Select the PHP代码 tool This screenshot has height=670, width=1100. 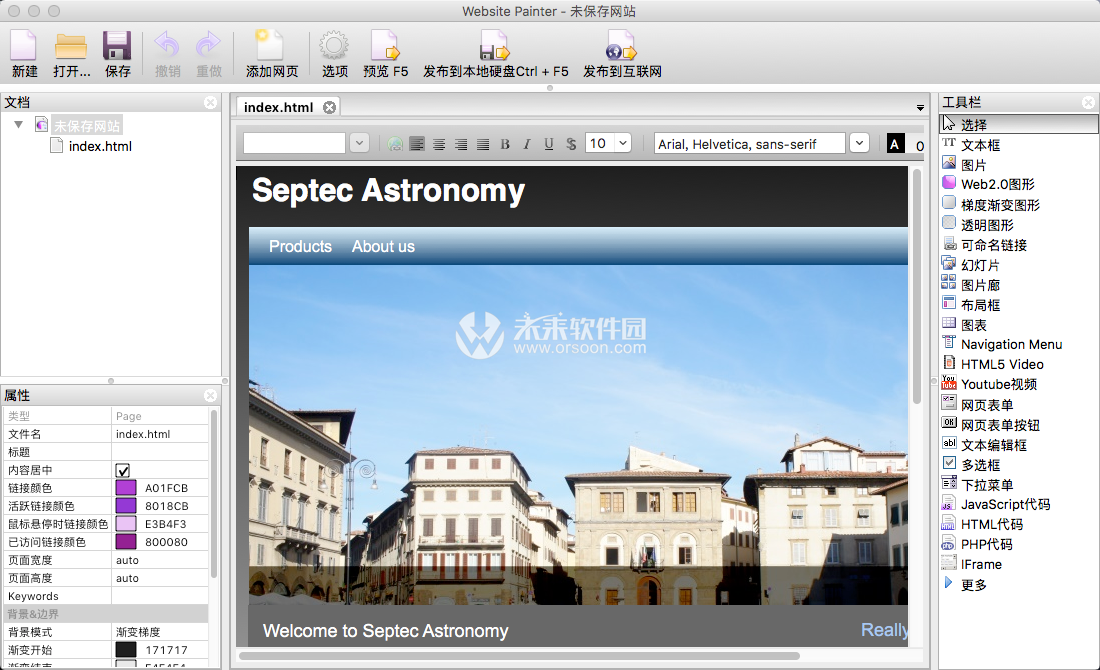(986, 544)
